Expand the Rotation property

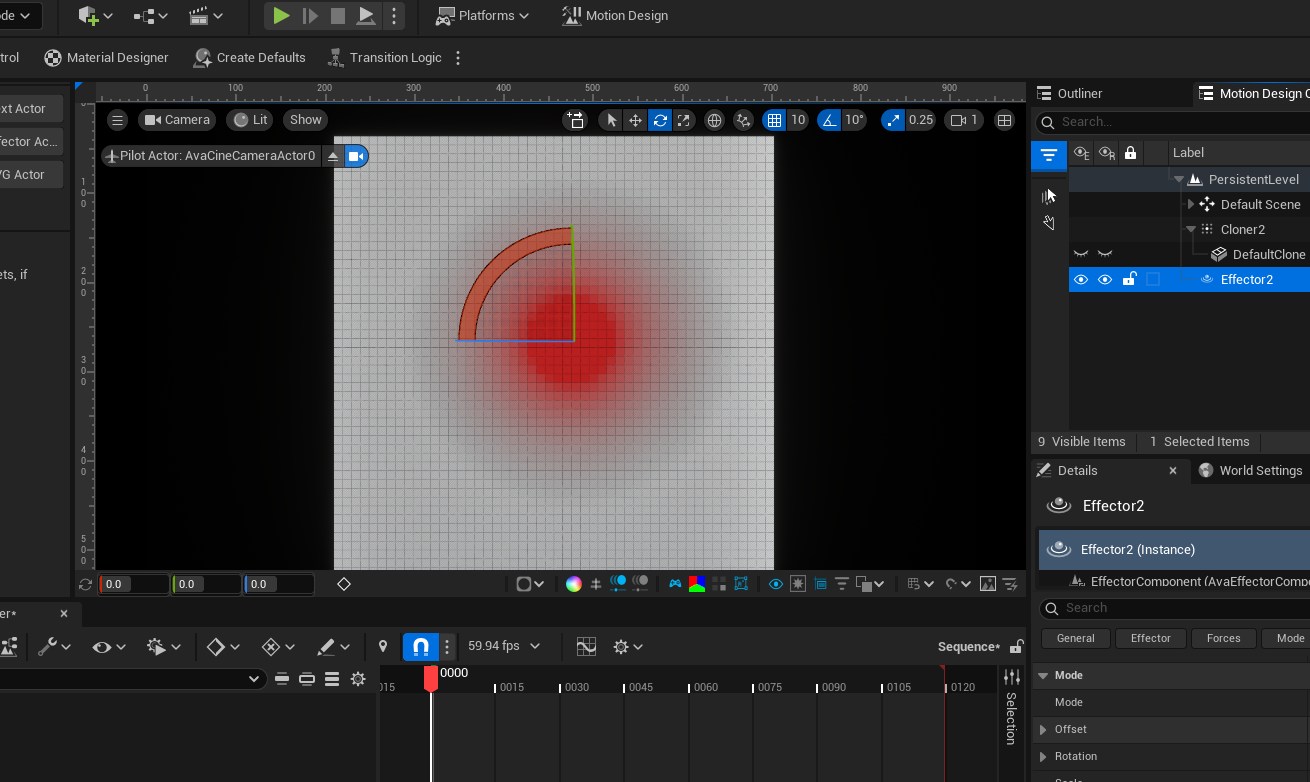pos(1043,756)
